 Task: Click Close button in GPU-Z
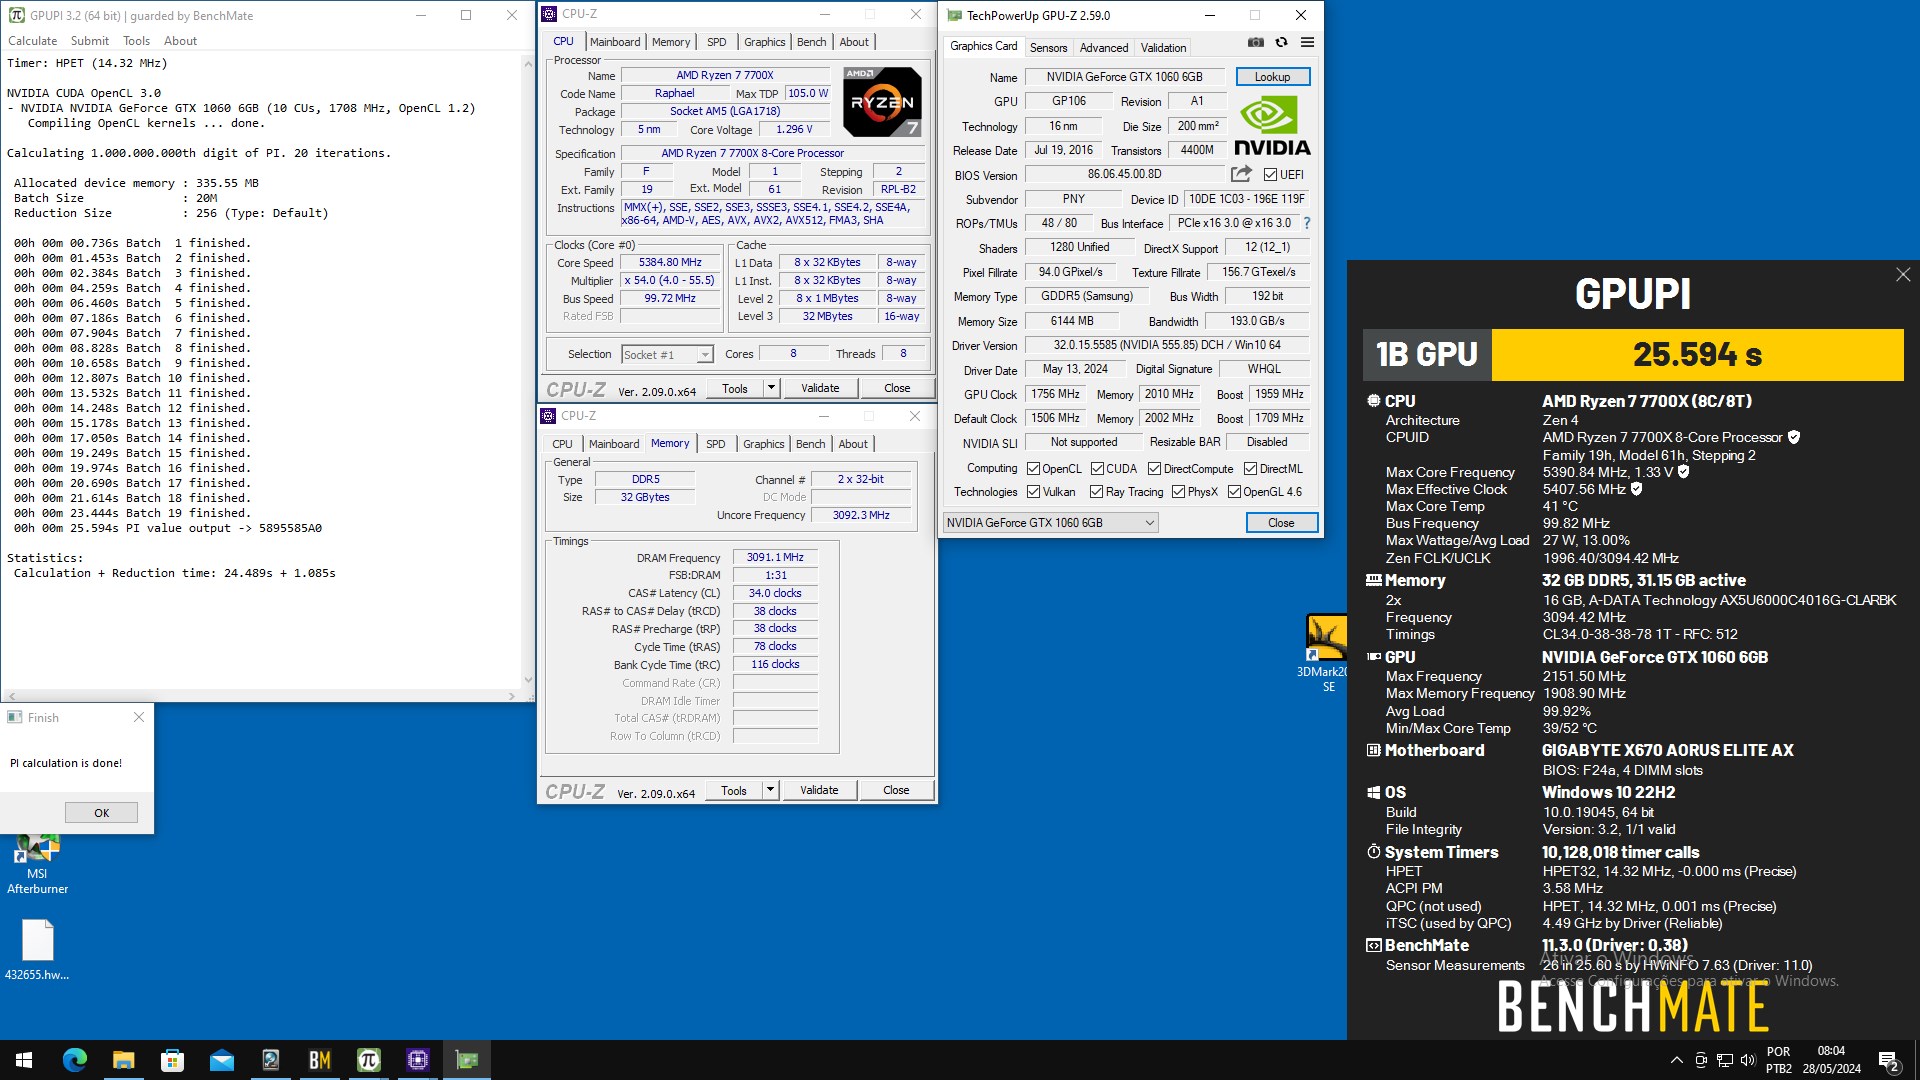coord(1281,523)
